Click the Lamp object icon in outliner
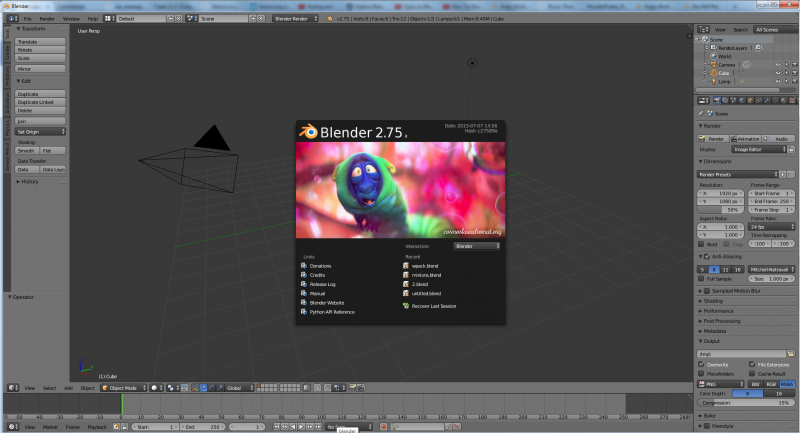Viewport: 800px width, 433px height. point(714,81)
